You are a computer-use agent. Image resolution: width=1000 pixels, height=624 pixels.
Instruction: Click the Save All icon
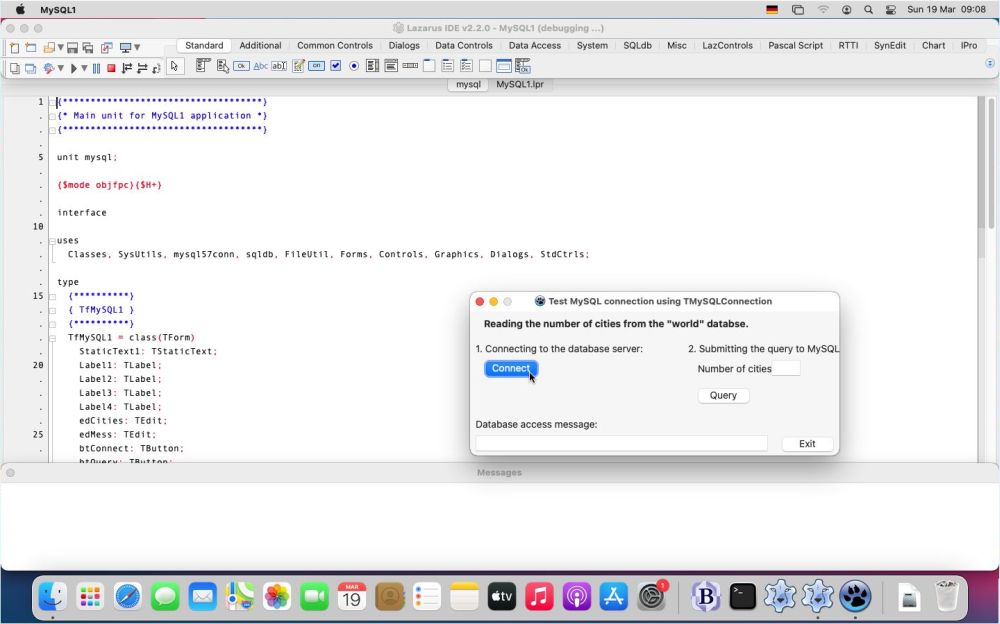point(88,48)
